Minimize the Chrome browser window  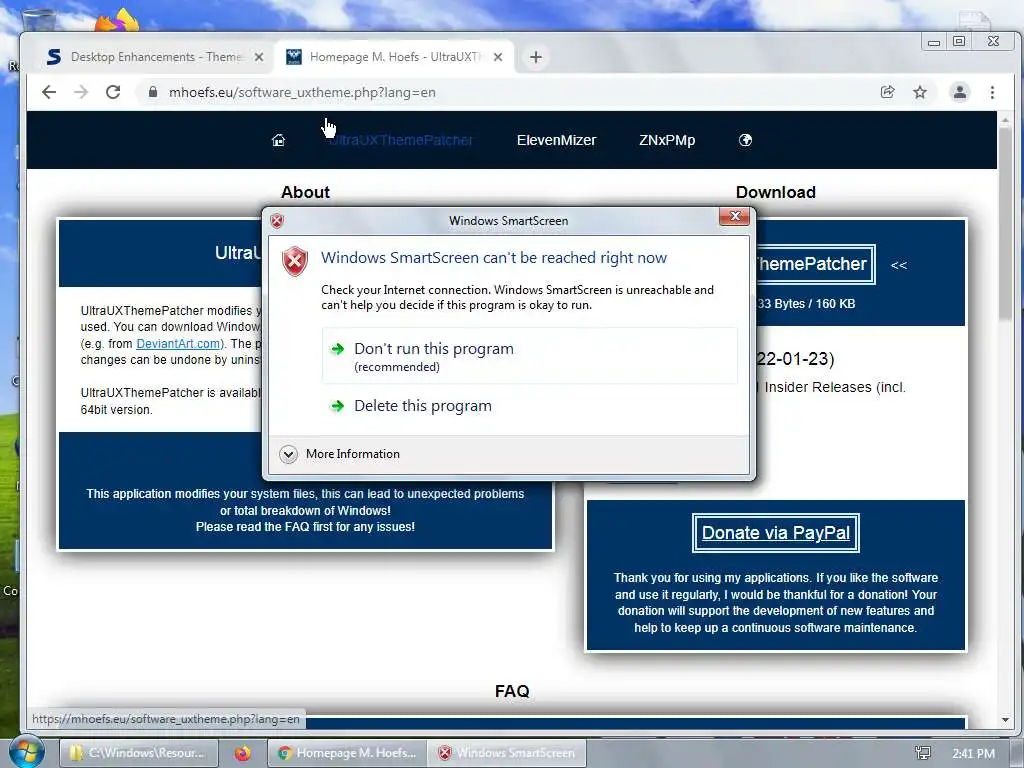point(934,42)
